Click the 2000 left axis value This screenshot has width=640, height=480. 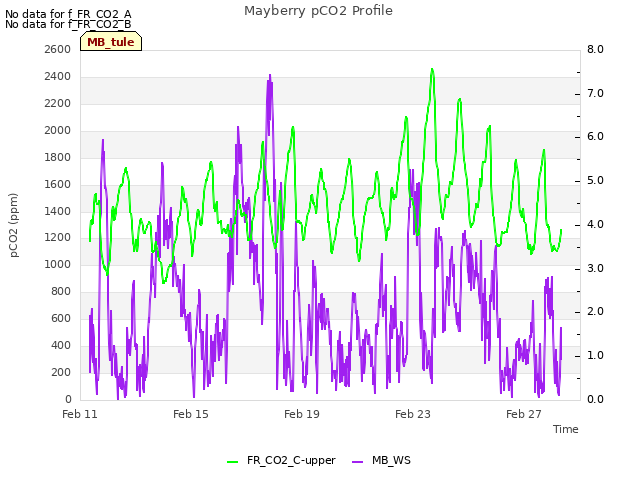point(58,130)
